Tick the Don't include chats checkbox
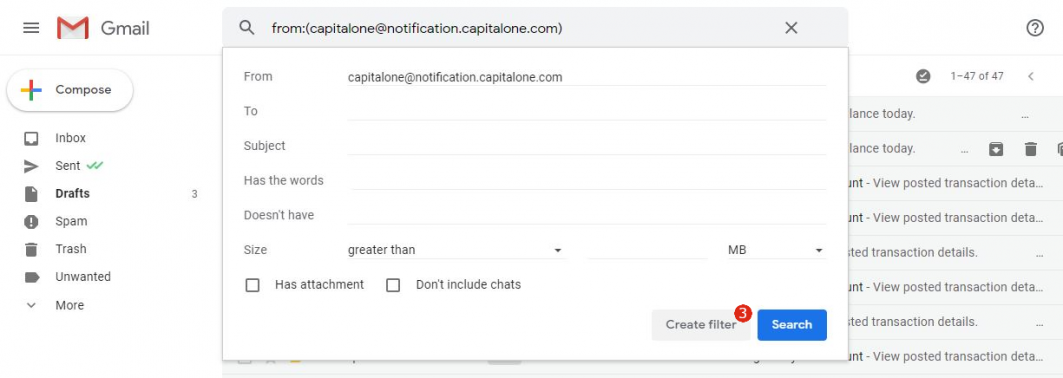The width and height of the screenshot is (1063, 378). [393, 285]
